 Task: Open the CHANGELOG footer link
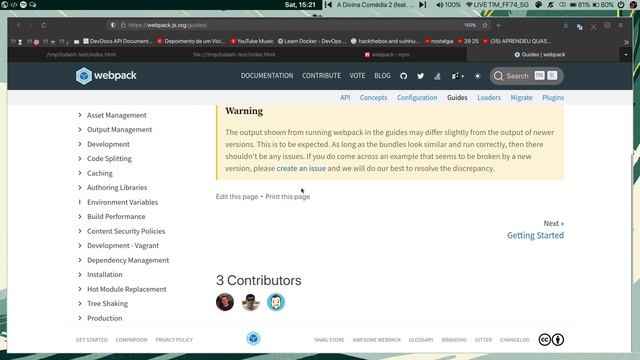(x=515, y=340)
